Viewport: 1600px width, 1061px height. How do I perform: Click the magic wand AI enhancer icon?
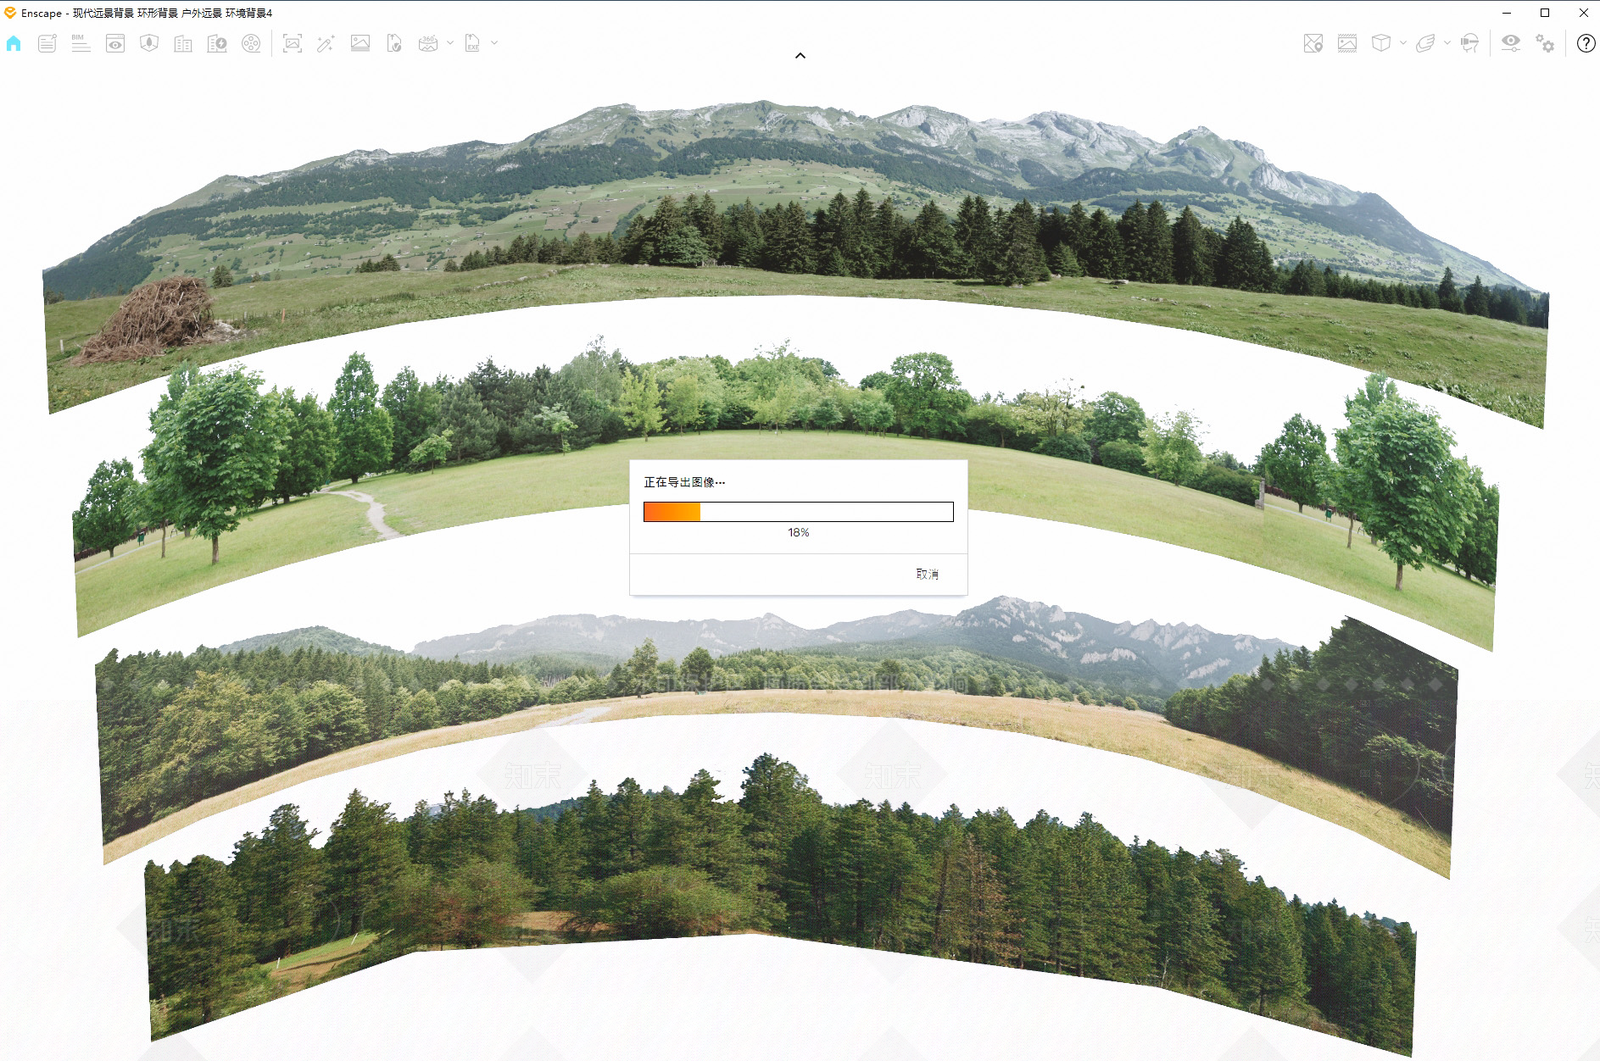tap(326, 44)
